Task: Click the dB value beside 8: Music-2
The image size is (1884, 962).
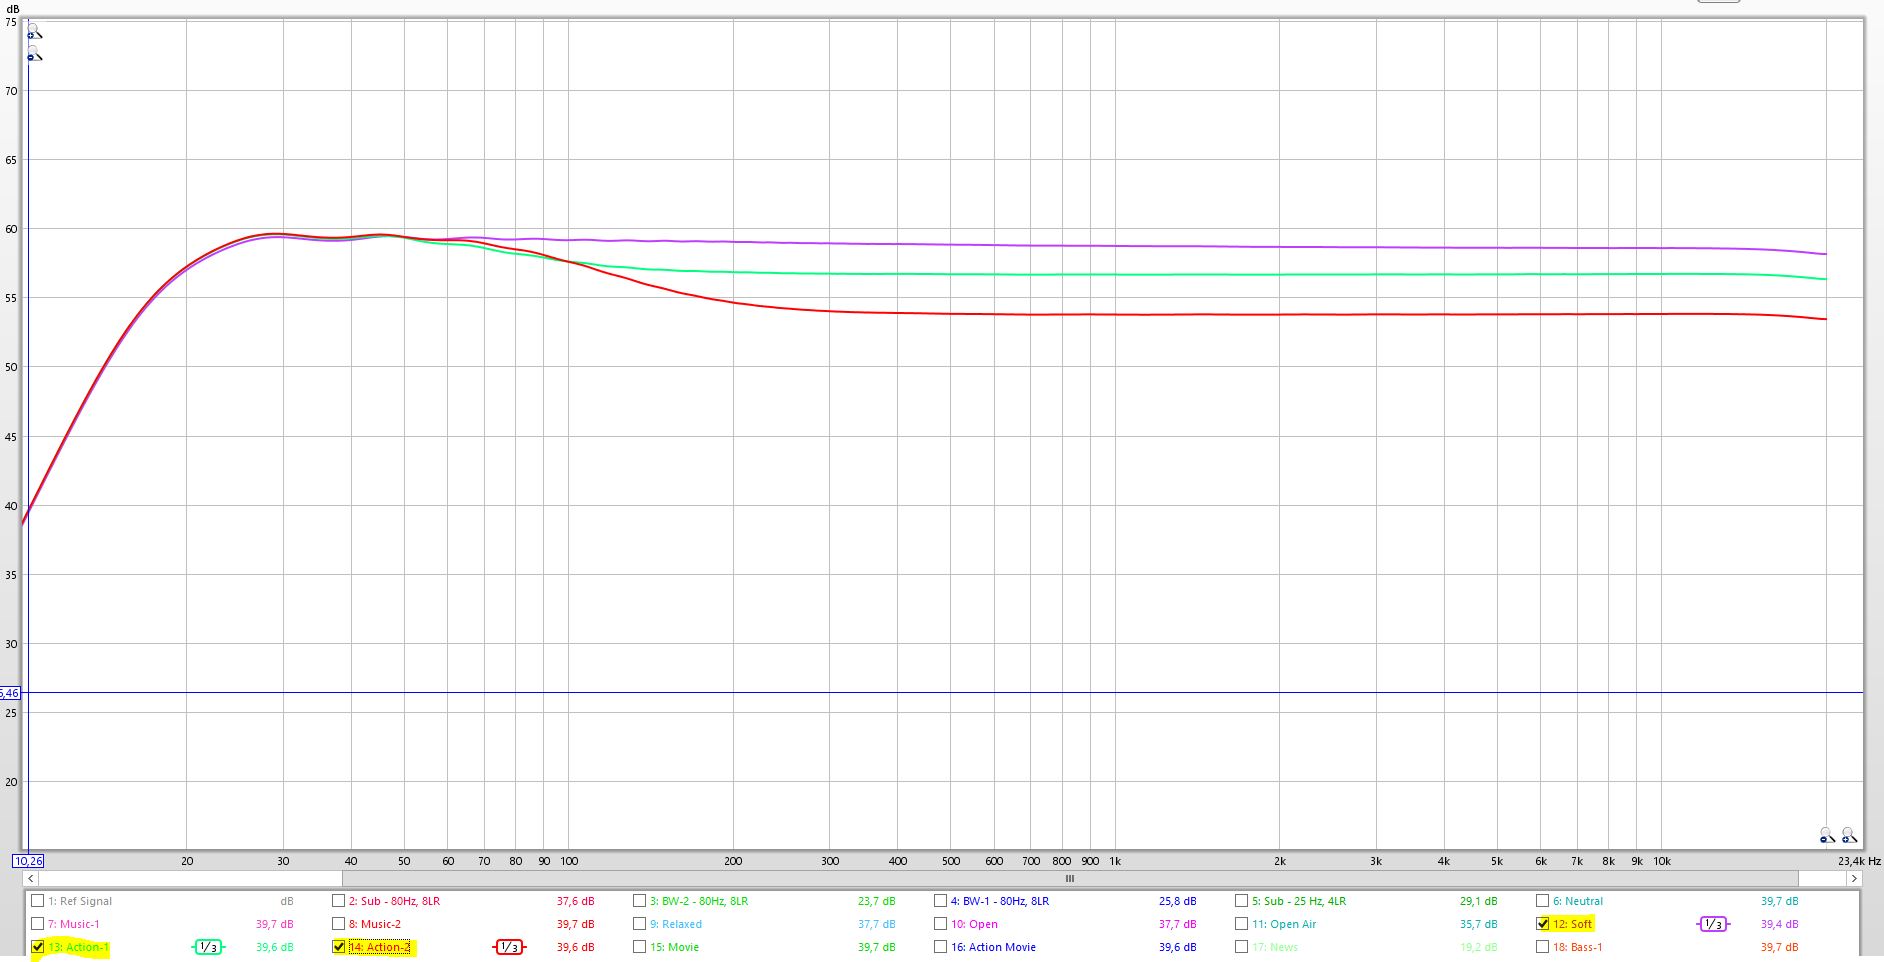Action: [575, 924]
